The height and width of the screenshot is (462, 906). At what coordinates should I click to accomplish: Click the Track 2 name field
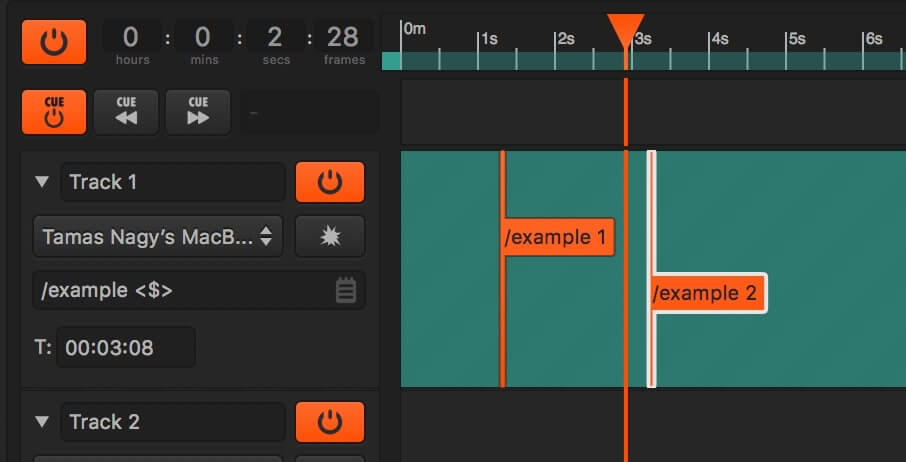[173, 422]
